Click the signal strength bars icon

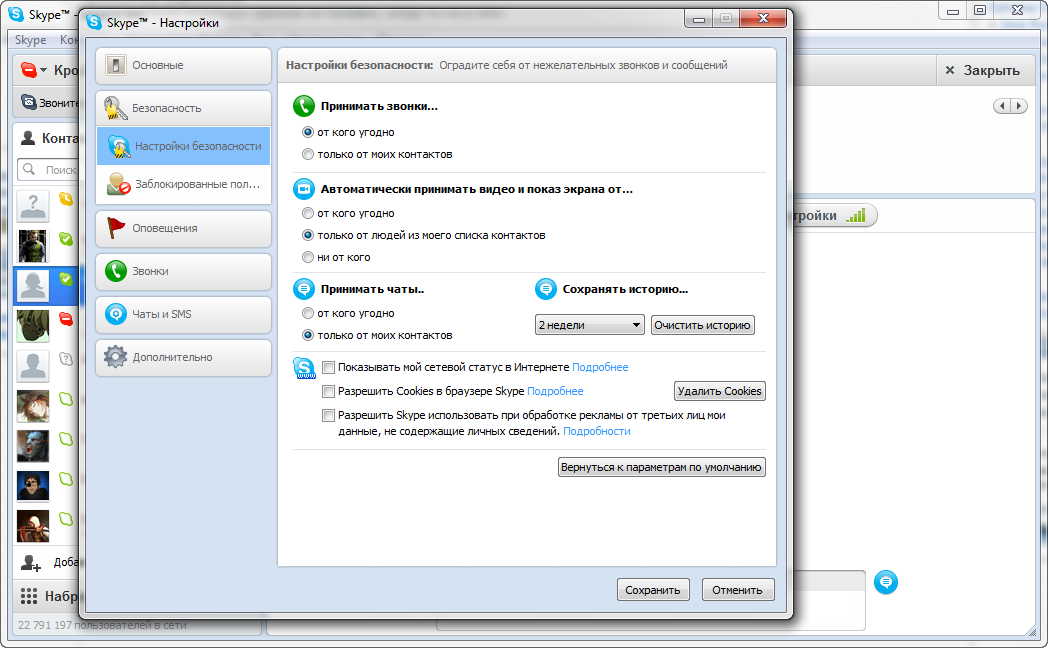pyautogui.click(x=856, y=215)
